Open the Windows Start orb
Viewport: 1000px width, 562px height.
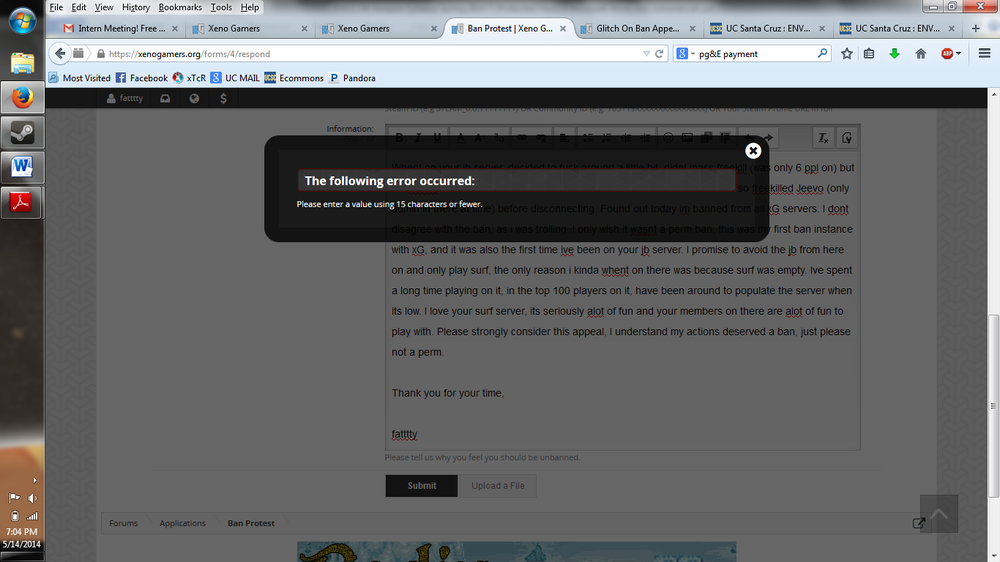coord(22,21)
